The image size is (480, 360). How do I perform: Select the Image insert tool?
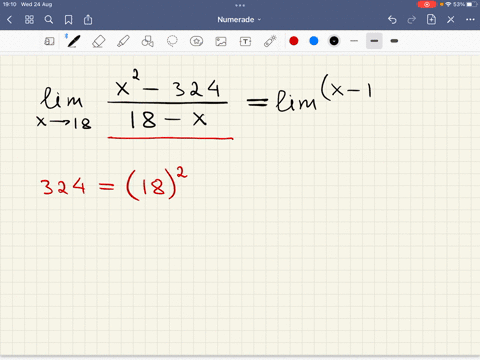pos(221,41)
